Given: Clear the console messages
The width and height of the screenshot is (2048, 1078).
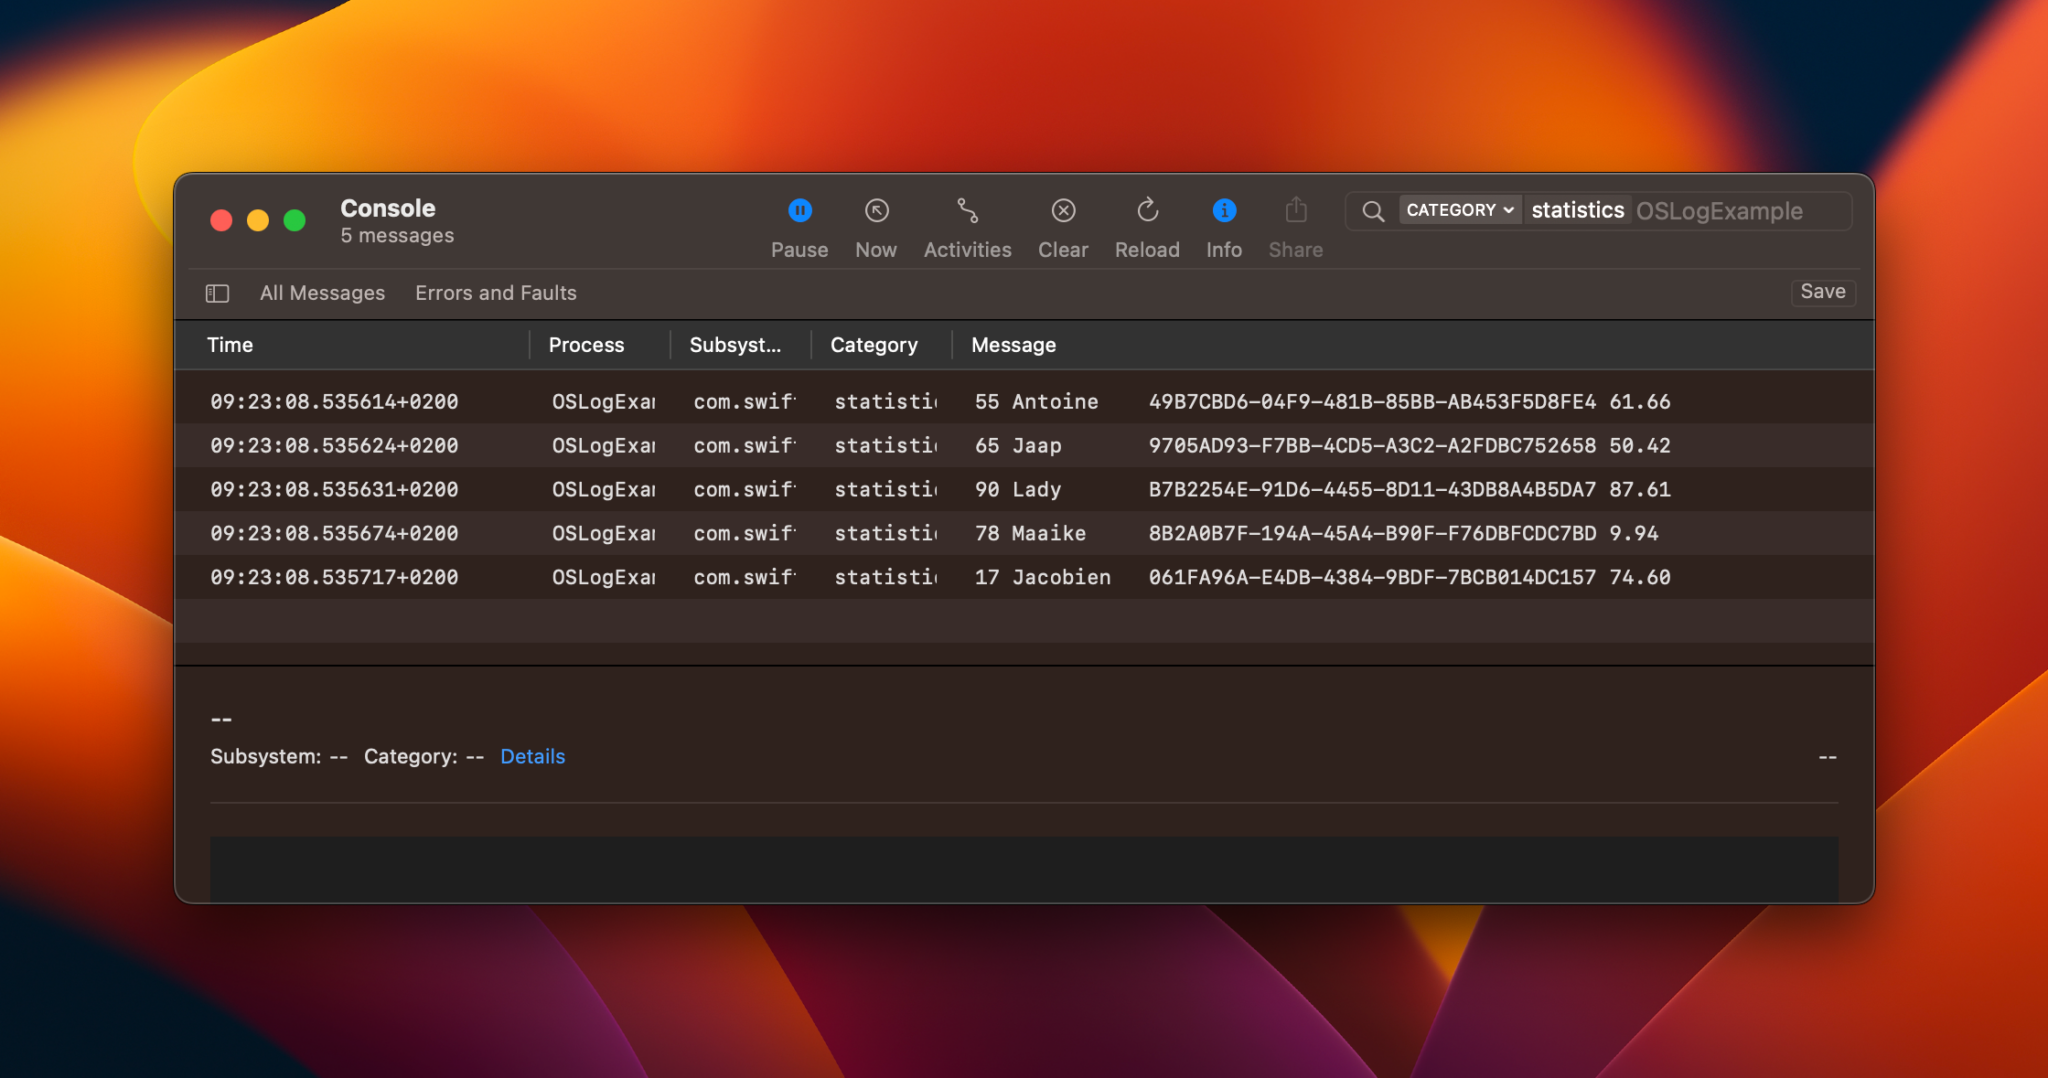Looking at the screenshot, I should coord(1063,211).
